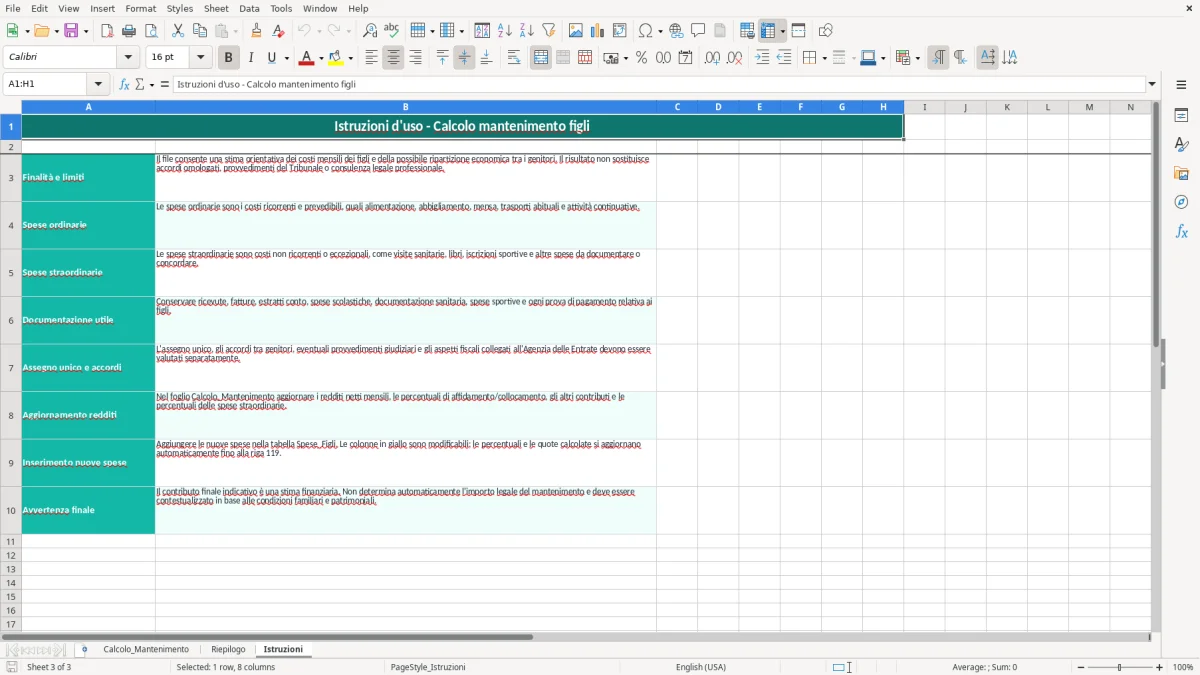This screenshot has width=1200, height=675.
Task: Click the PageStyle_Istruzioni status entry
Action: pyautogui.click(x=428, y=667)
